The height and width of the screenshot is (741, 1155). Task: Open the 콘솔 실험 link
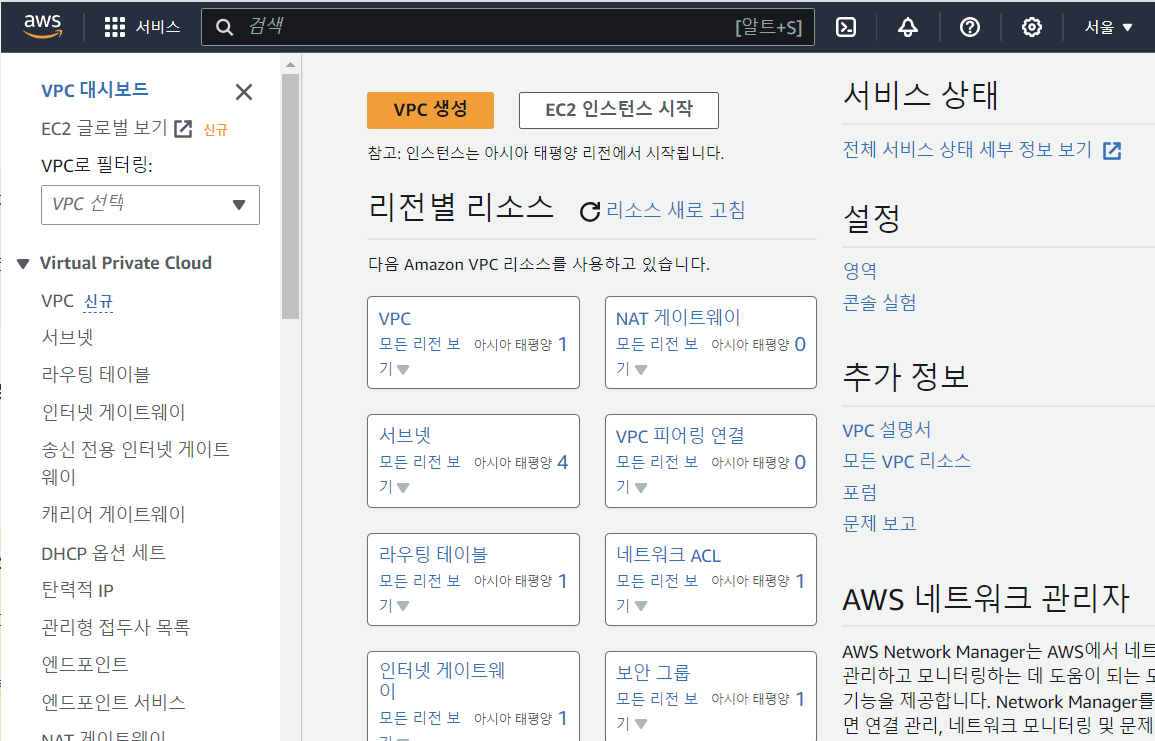[x=880, y=303]
